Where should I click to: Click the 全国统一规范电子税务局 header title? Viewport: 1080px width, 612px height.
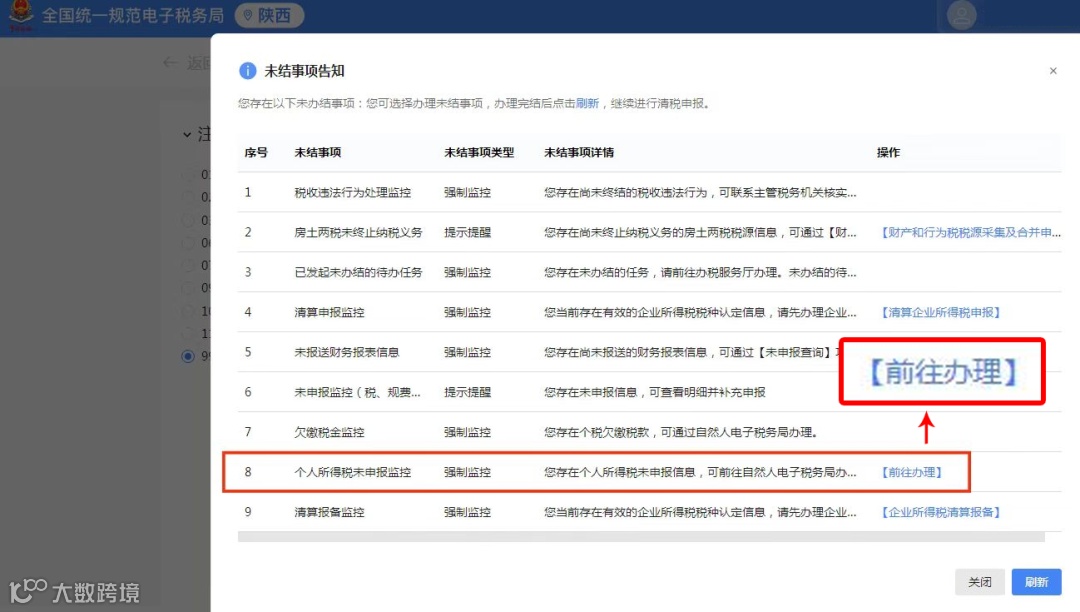coord(133,15)
